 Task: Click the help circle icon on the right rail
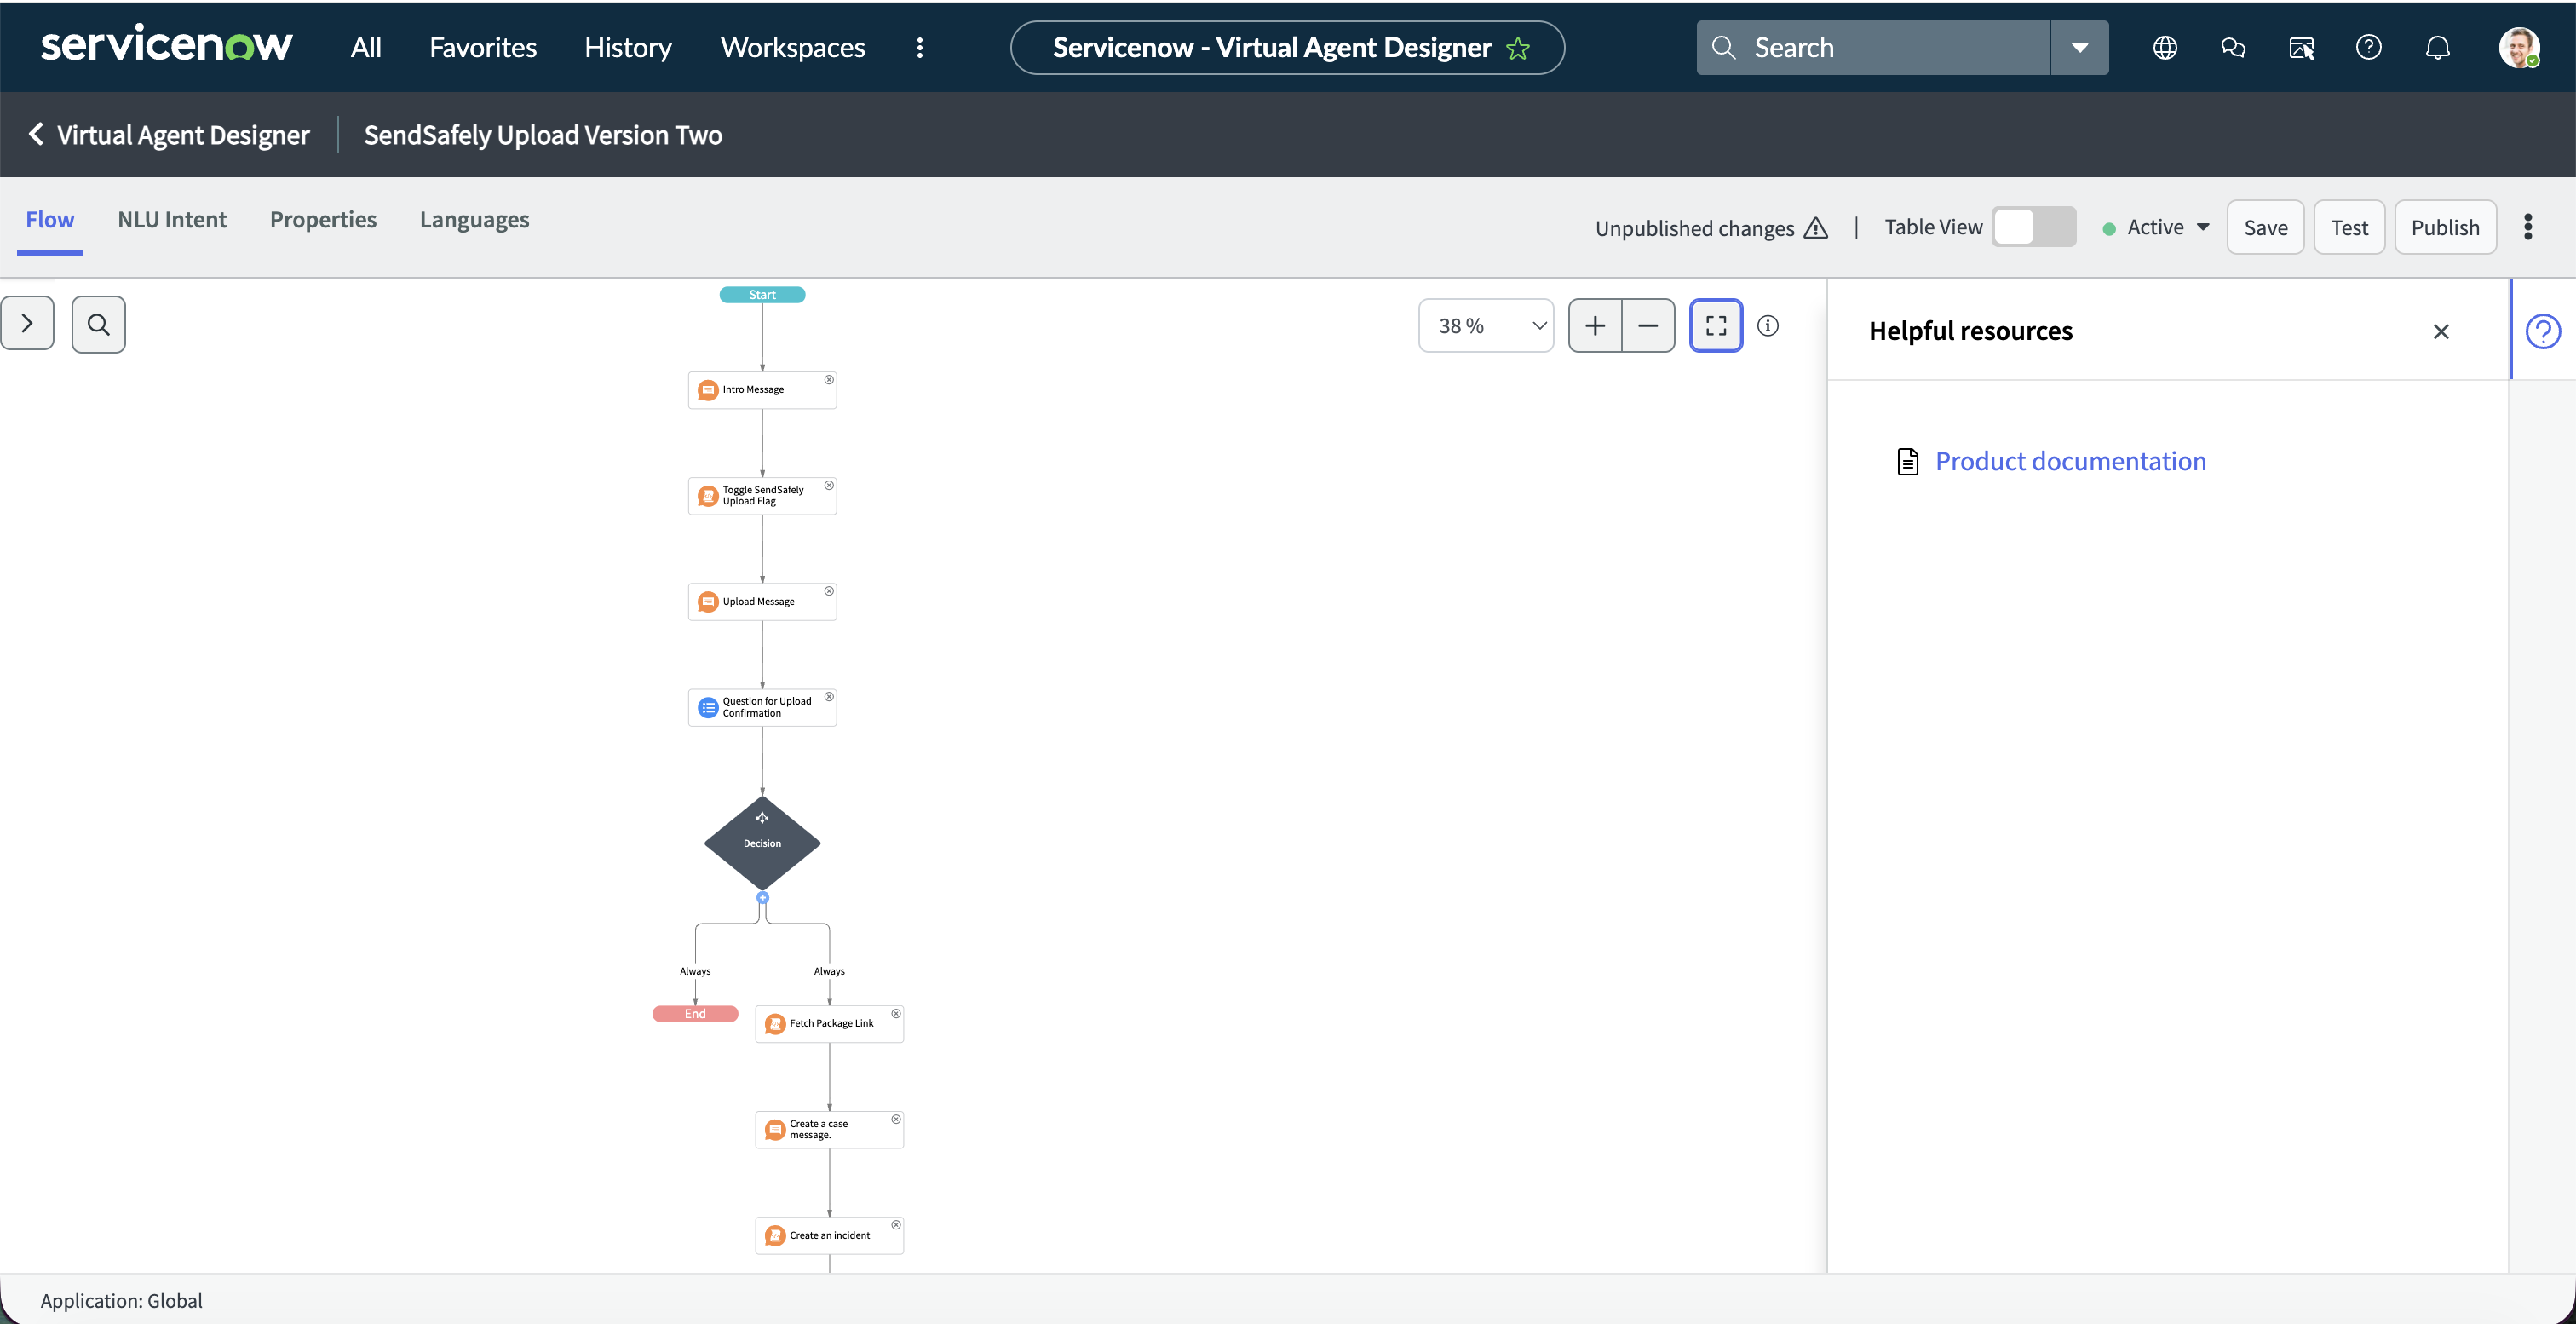[2543, 331]
